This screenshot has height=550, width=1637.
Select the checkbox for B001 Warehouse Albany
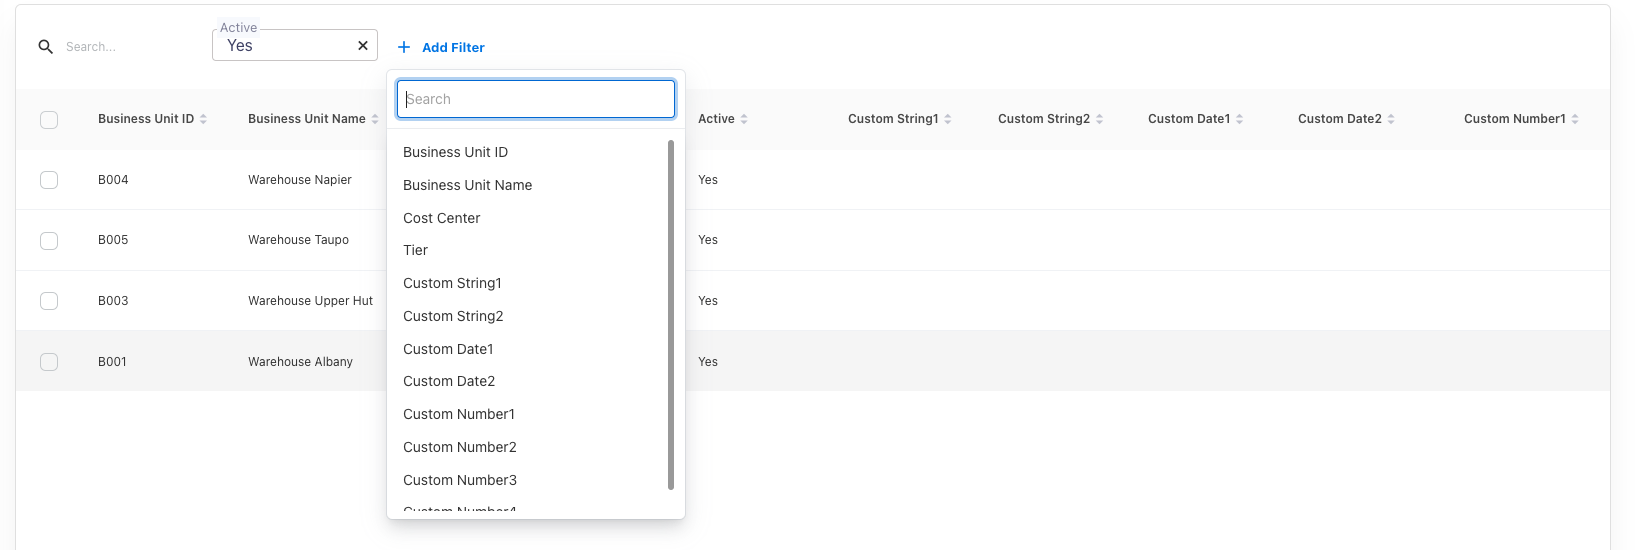coord(49,362)
